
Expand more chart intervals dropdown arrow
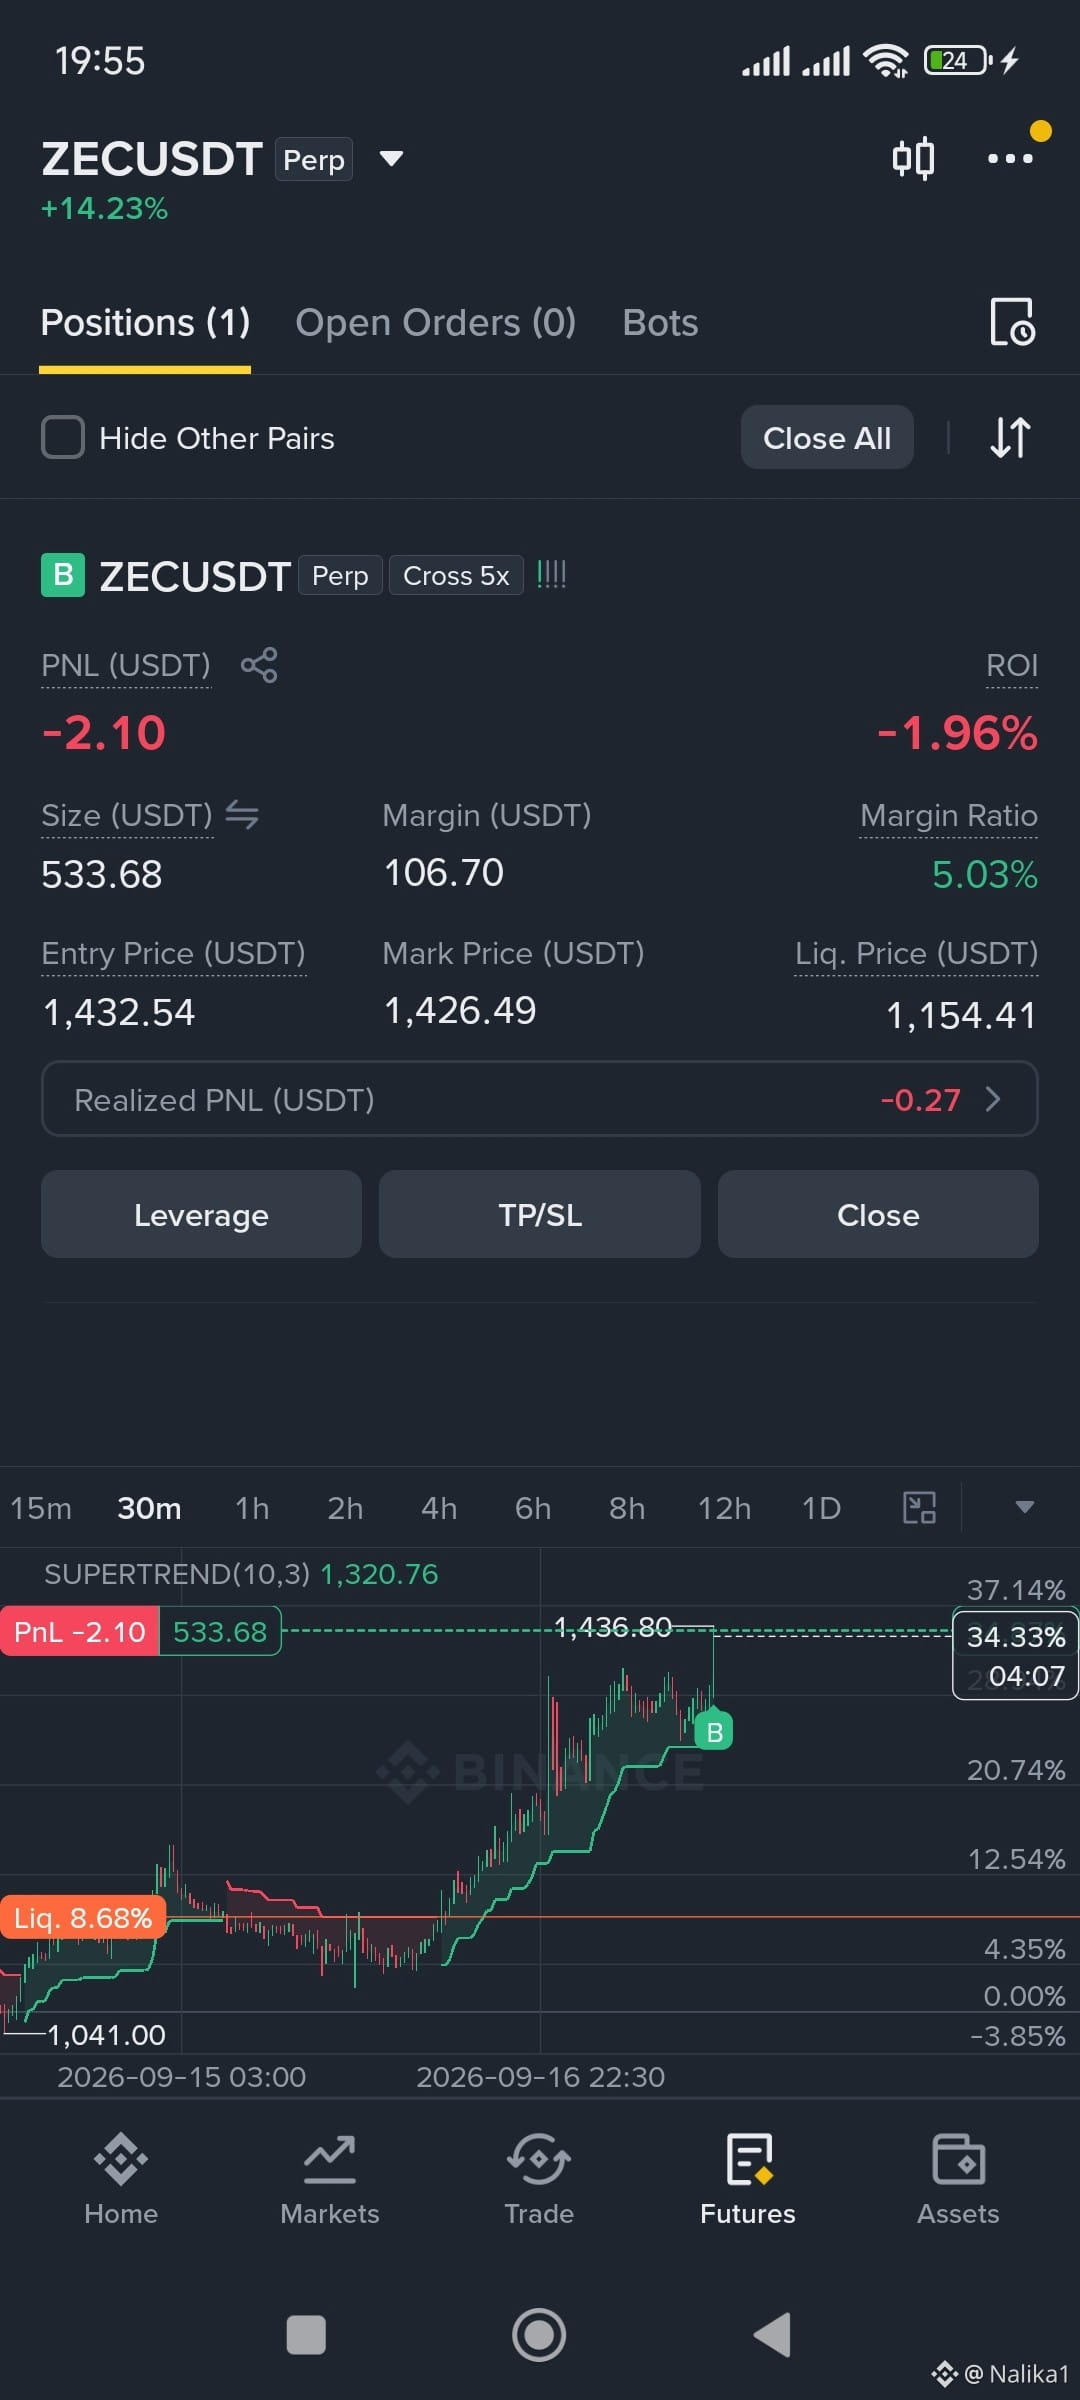pyautogui.click(x=1024, y=1507)
